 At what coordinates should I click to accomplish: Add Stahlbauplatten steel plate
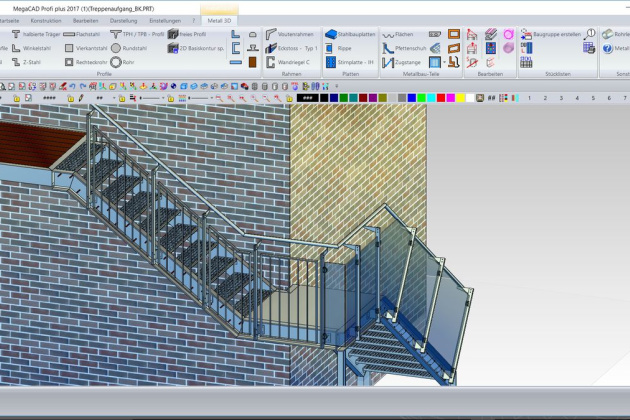tap(350, 34)
